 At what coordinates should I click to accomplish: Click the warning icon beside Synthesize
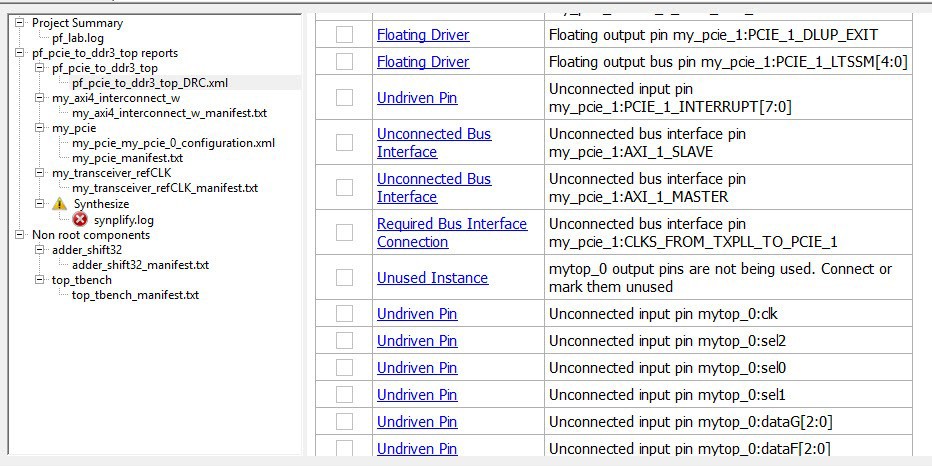coord(60,204)
